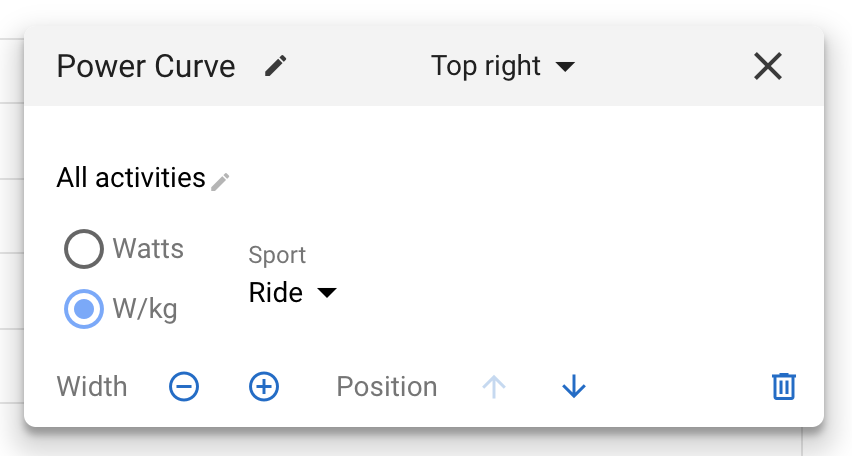Click the Ride dropdown arrow
Screen dimensions: 852x456
tap(327, 293)
